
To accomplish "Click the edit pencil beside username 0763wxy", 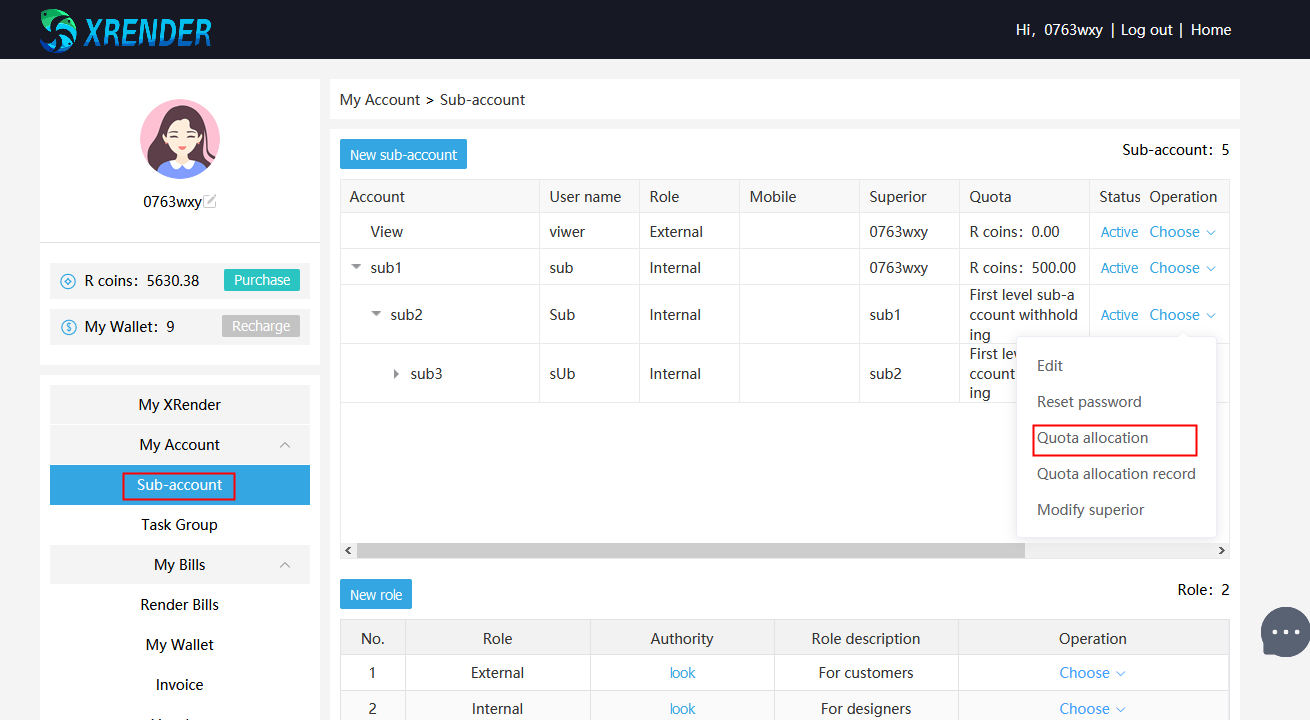I will click(x=210, y=201).
